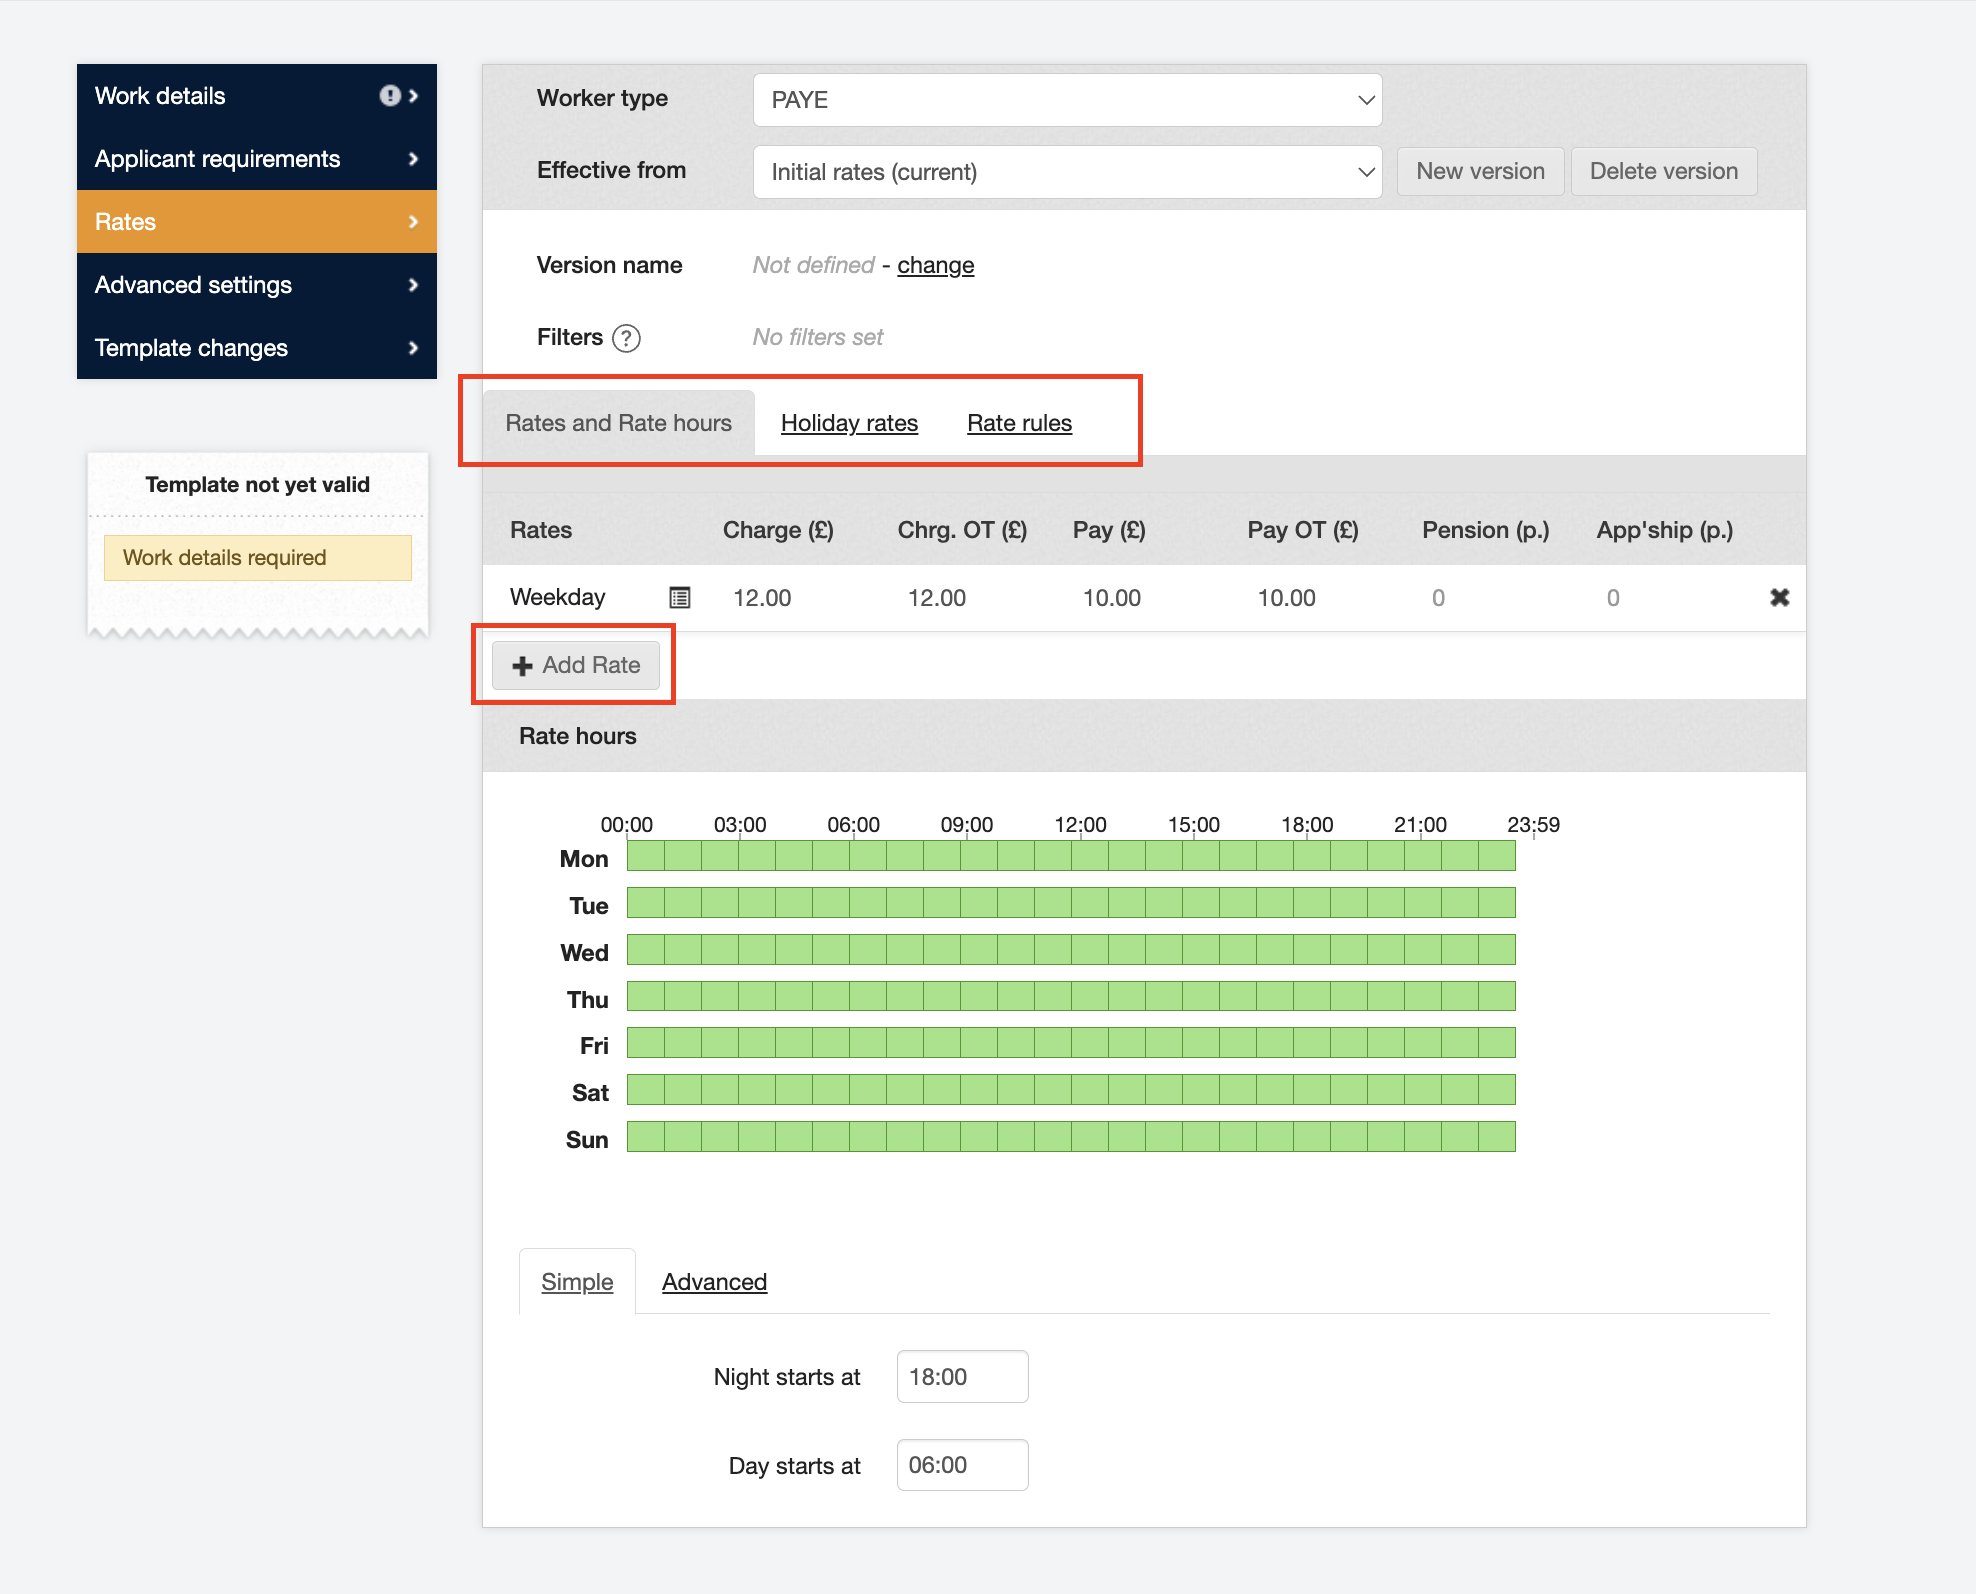Toggle the first Monday rate hours cell

click(645, 857)
